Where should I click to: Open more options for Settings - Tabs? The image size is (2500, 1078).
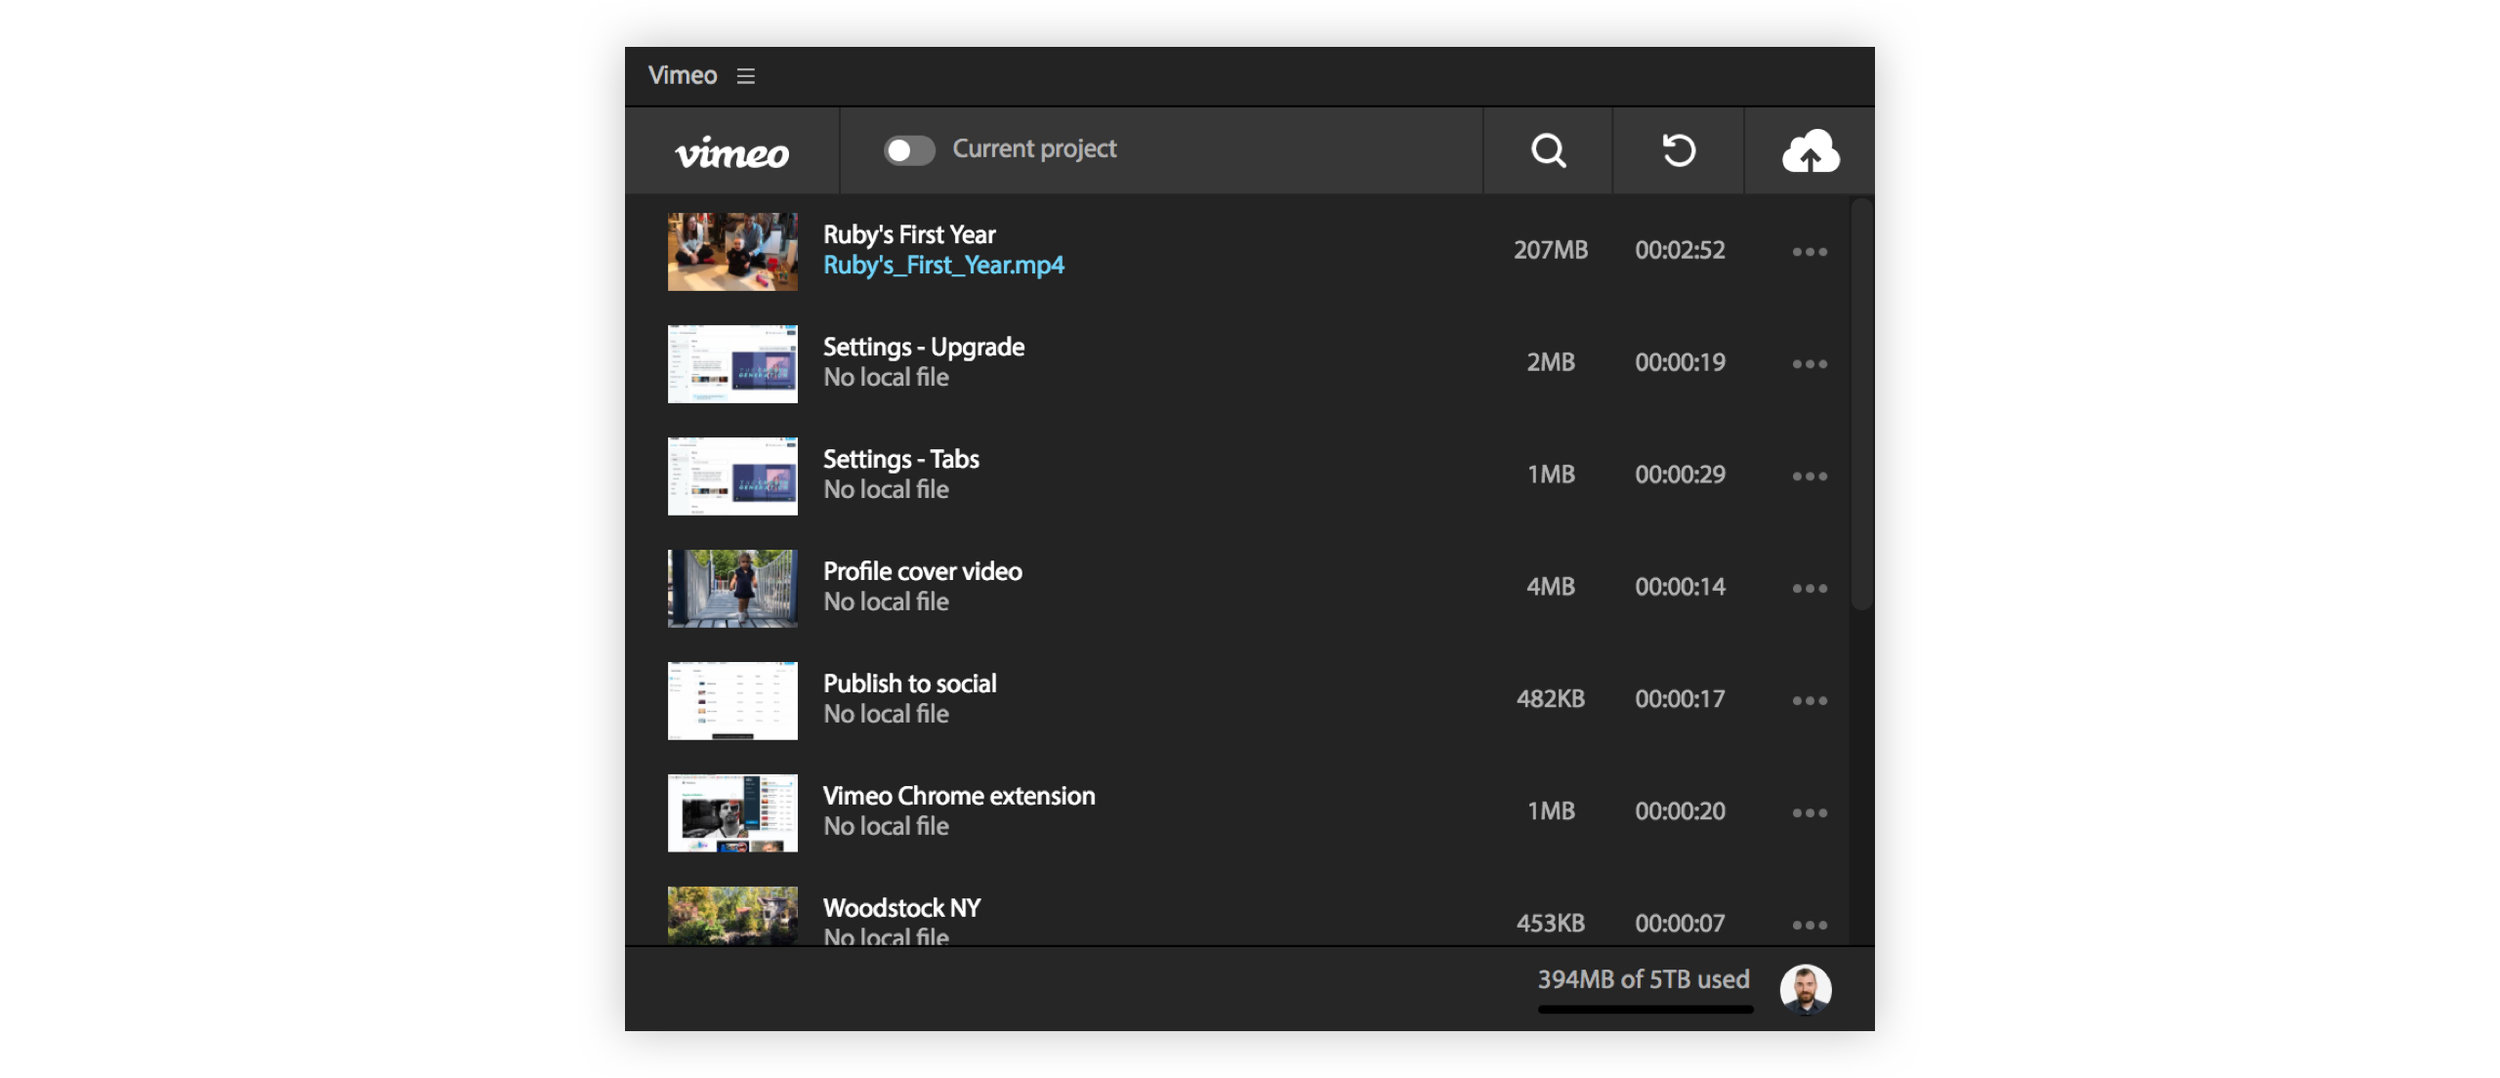pyautogui.click(x=1810, y=475)
